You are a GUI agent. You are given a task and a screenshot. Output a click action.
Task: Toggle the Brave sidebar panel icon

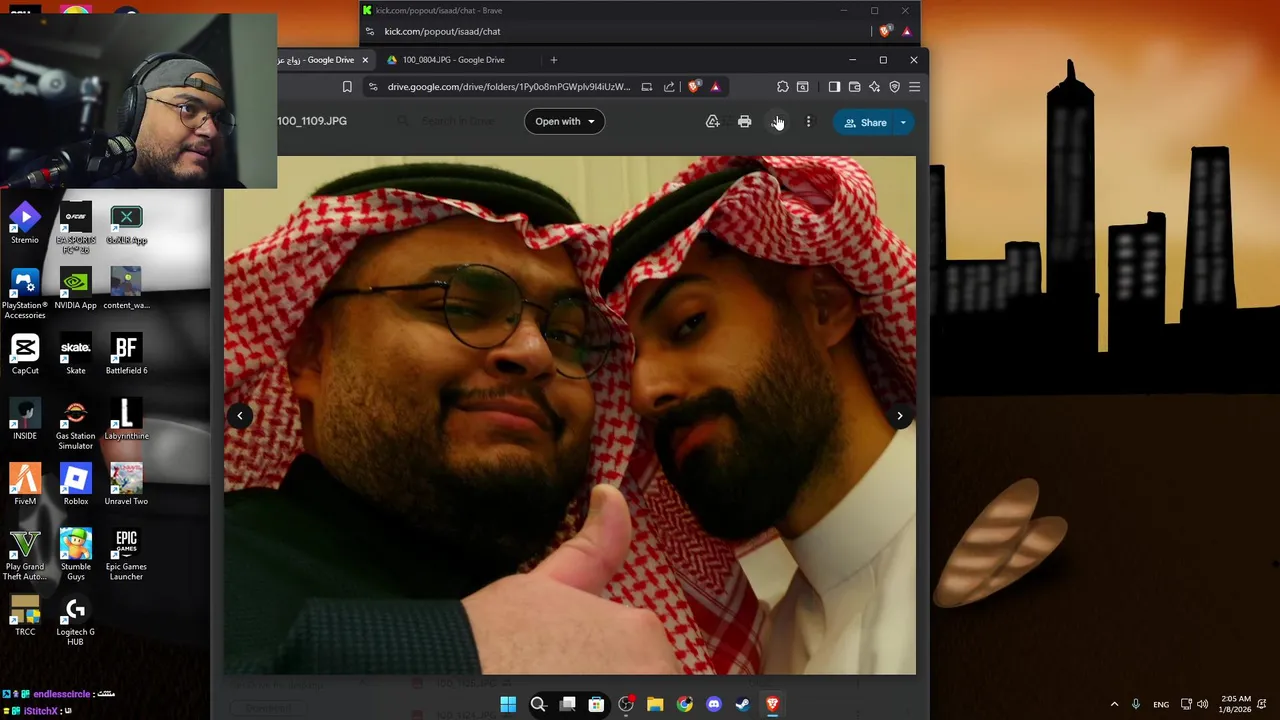click(x=834, y=87)
